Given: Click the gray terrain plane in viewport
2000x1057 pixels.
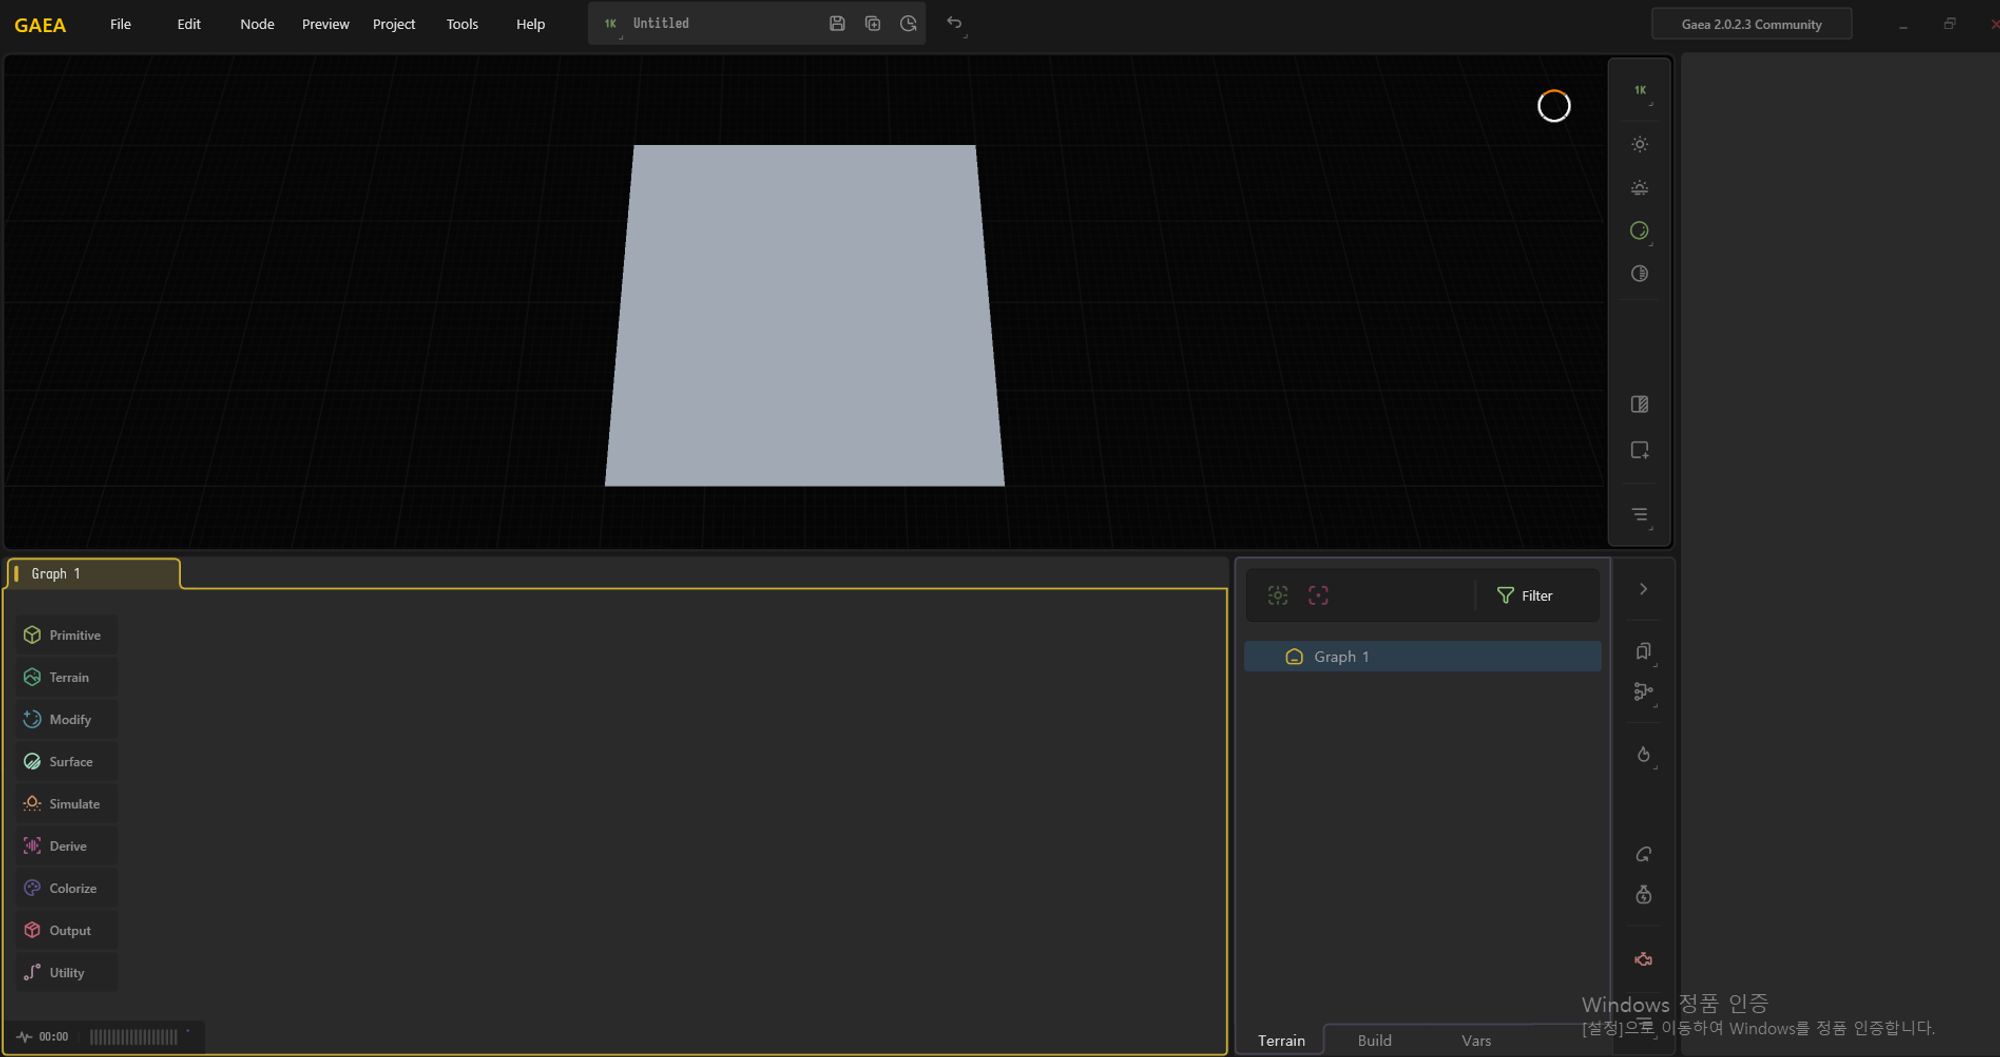Looking at the screenshot, I should [x=804, y=316].
